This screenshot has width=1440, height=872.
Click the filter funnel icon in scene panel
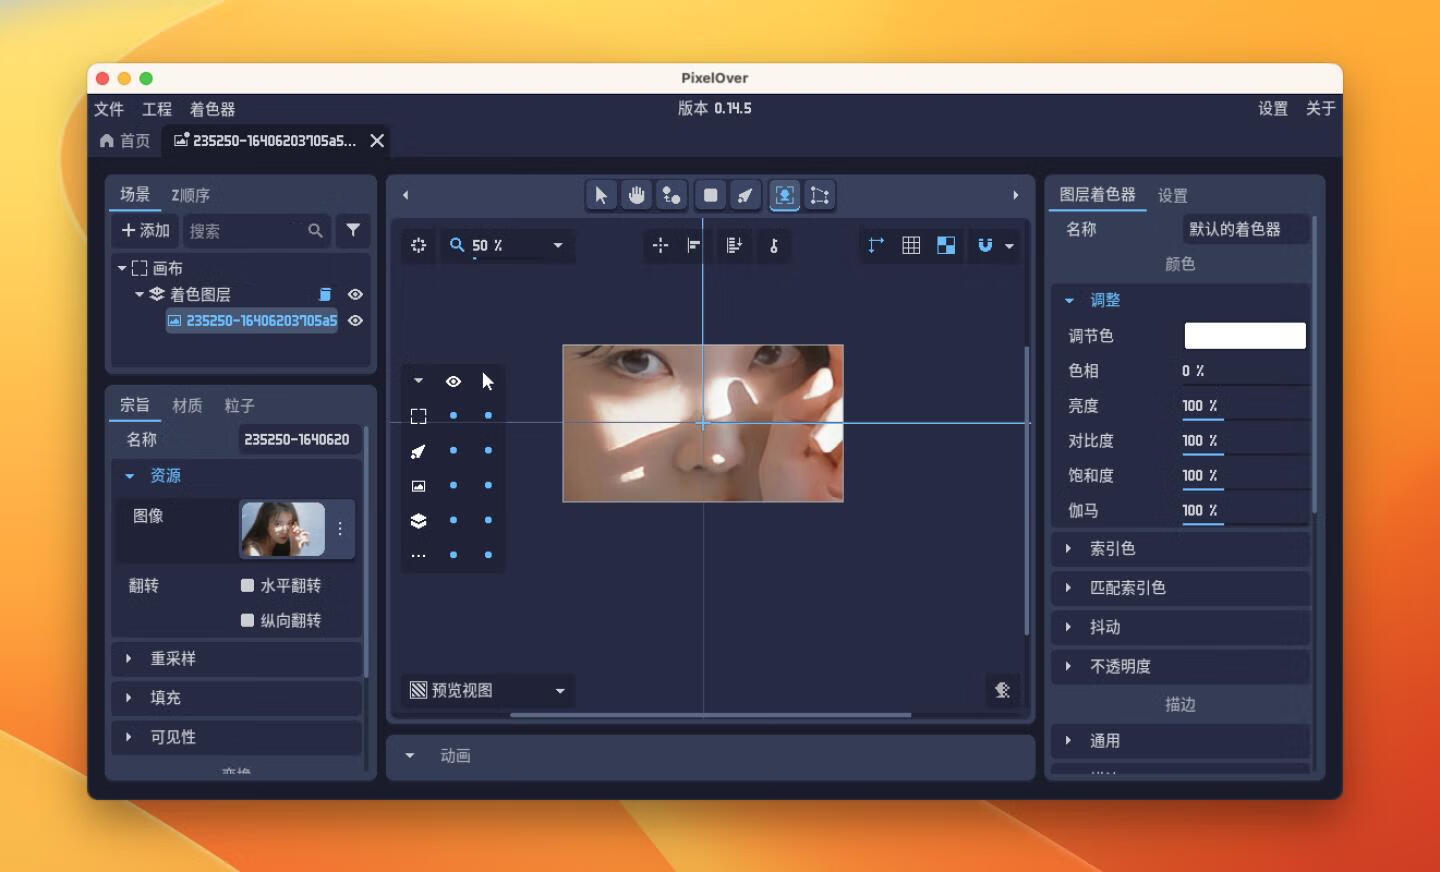click(x=353, y=230)
